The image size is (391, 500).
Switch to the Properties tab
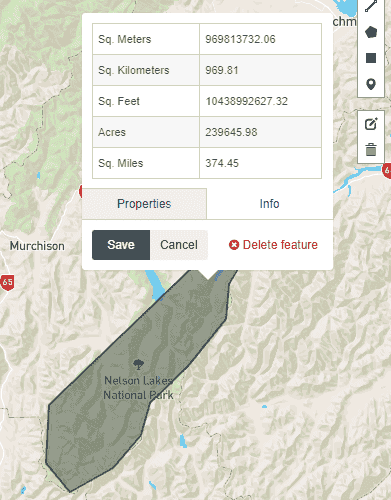coord(144,204)
